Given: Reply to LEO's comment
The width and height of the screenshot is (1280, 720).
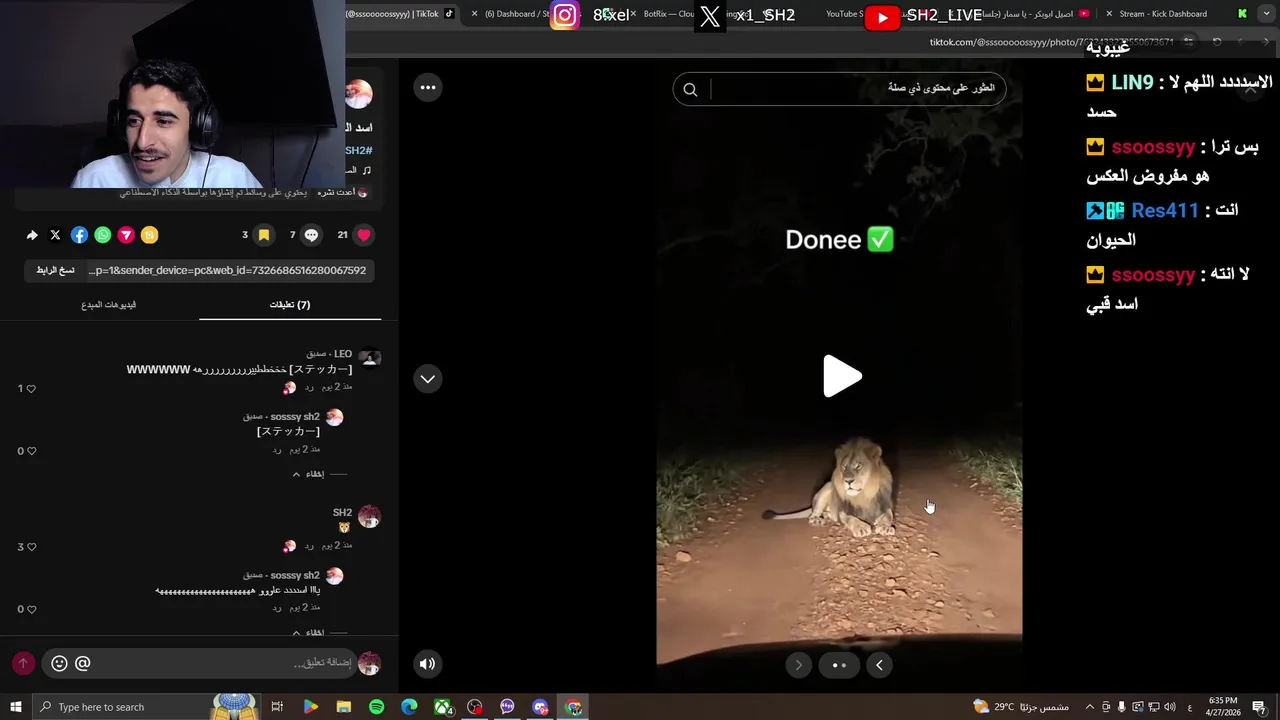Looking at the screenshot, I should click(x=309, y=387).
